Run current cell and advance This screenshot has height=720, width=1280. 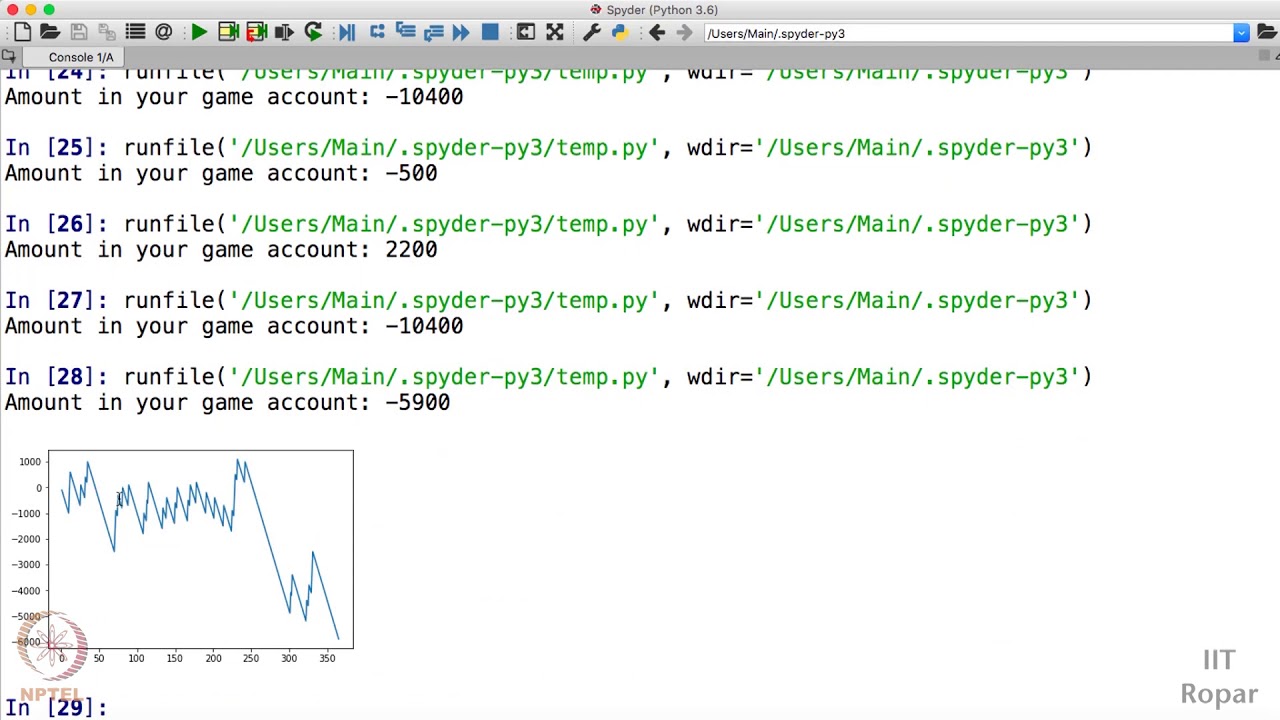256,33
